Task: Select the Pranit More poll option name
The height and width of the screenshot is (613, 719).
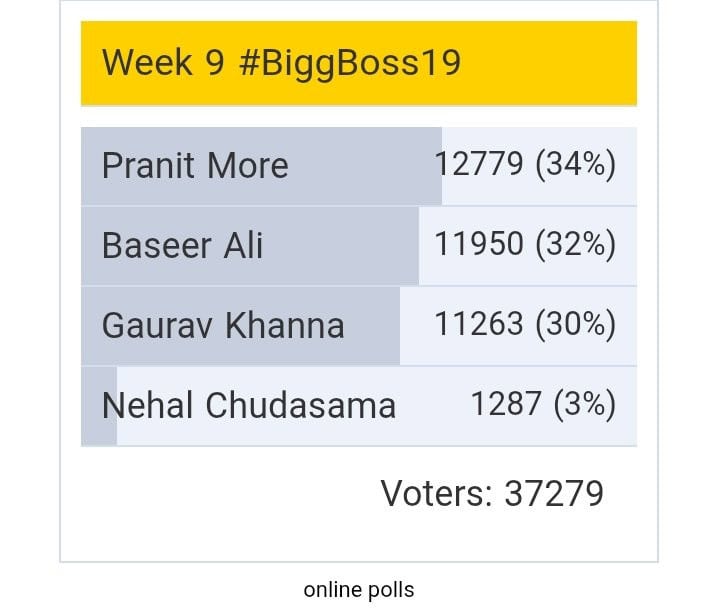Action: coord(195,165)
